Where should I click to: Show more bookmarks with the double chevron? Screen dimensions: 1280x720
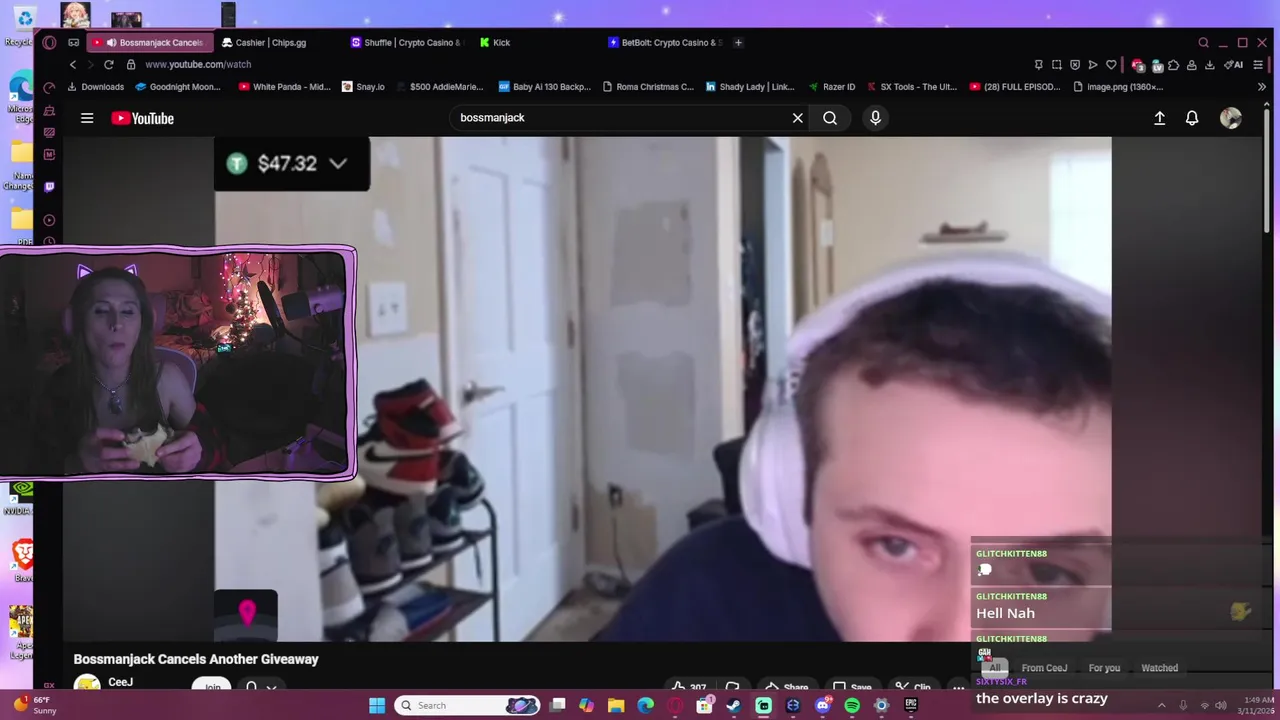click(1261, 87)
